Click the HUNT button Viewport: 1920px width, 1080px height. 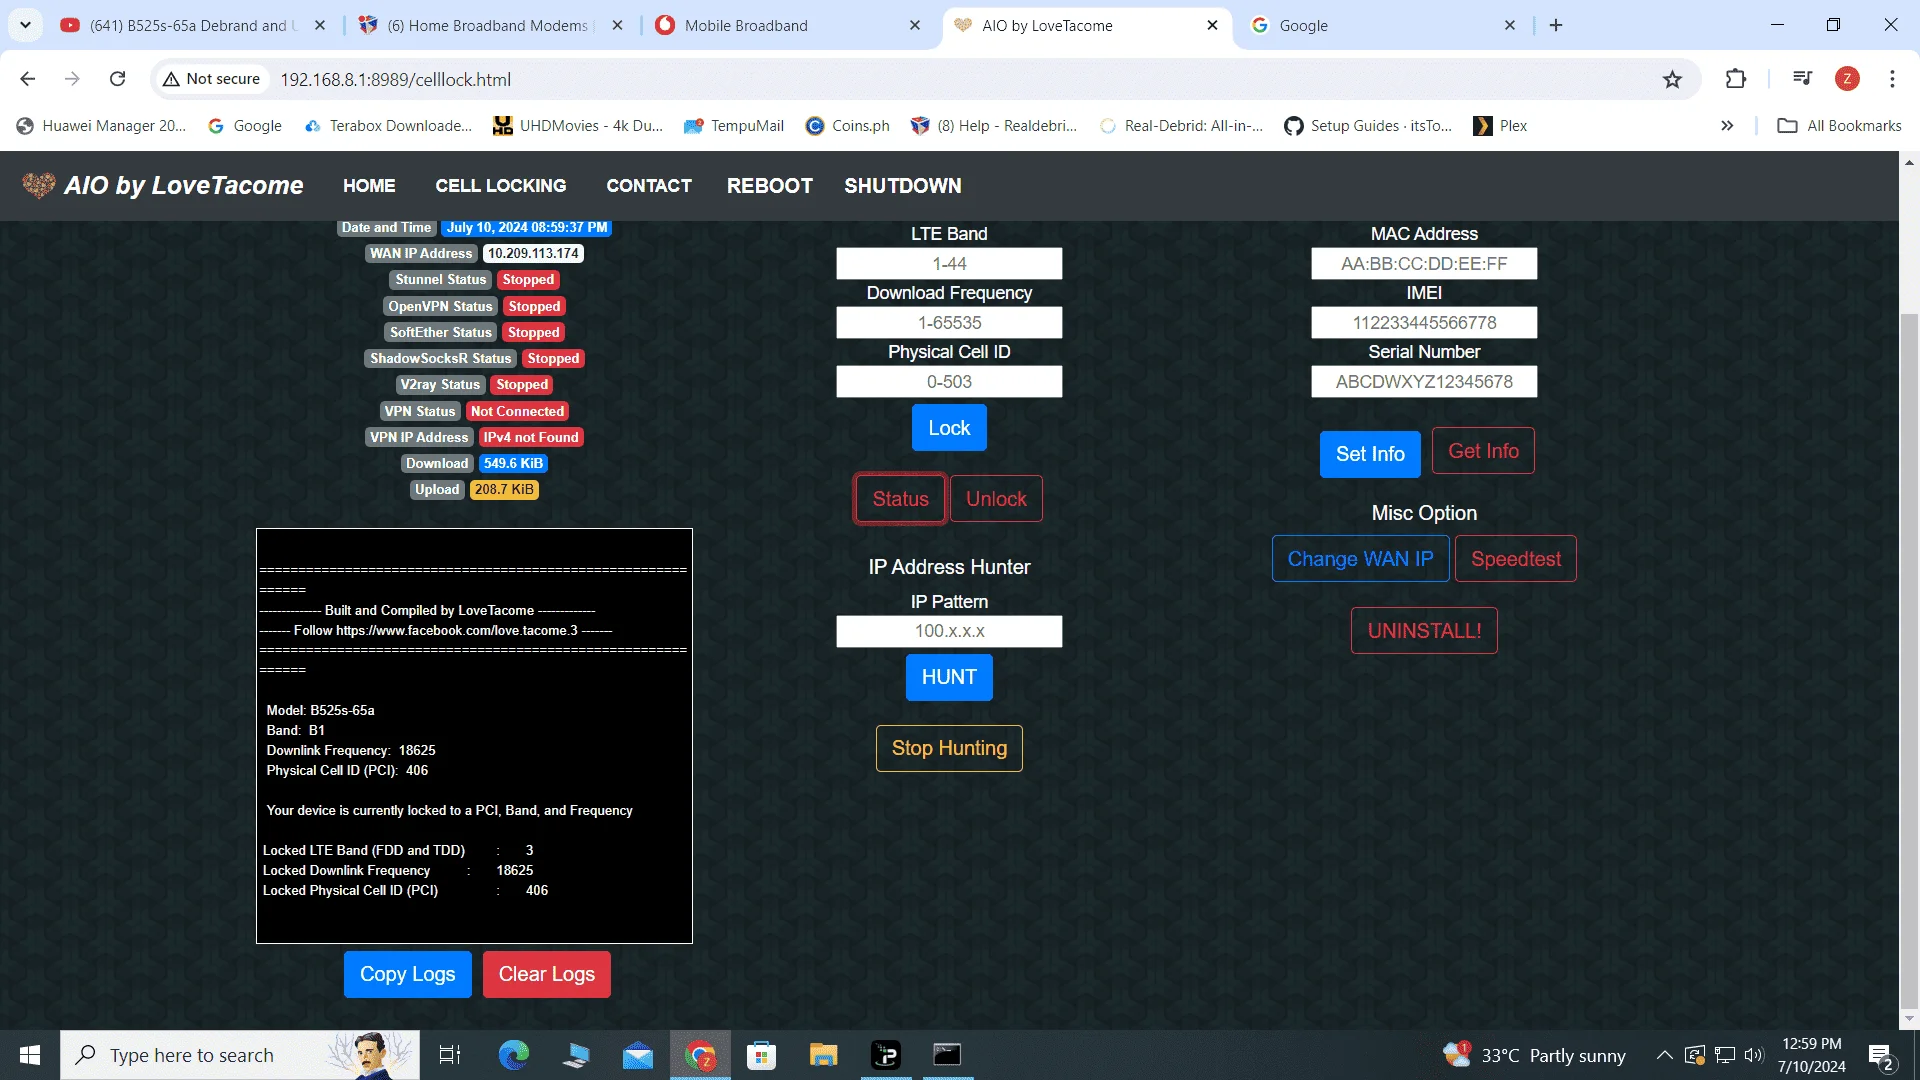(x=949, y=678)
